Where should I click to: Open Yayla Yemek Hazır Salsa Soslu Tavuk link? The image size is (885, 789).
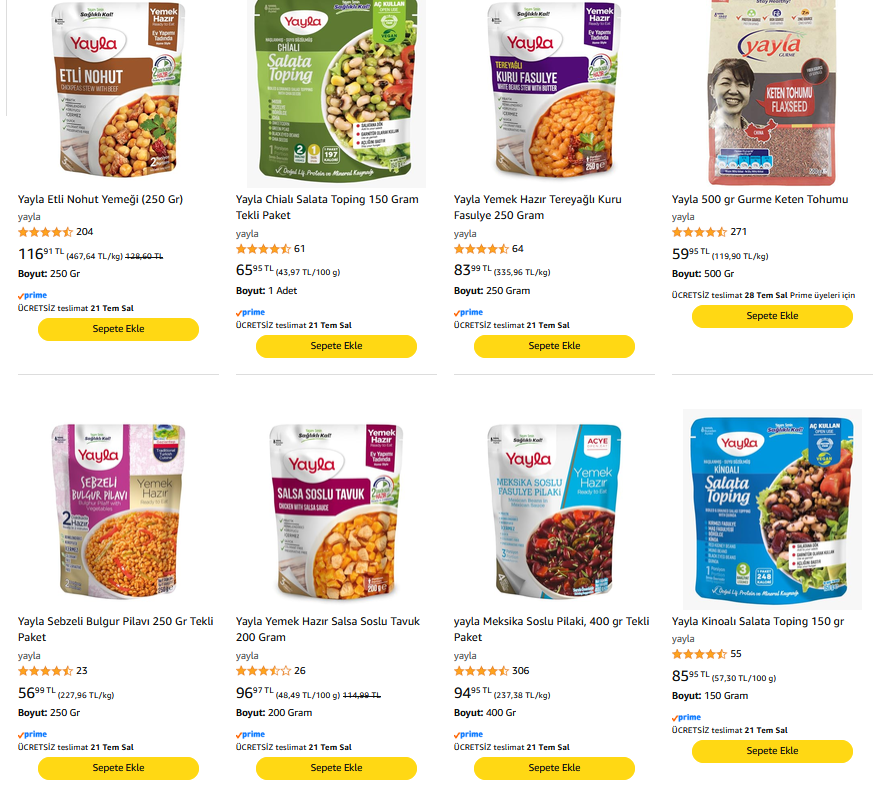328,629
